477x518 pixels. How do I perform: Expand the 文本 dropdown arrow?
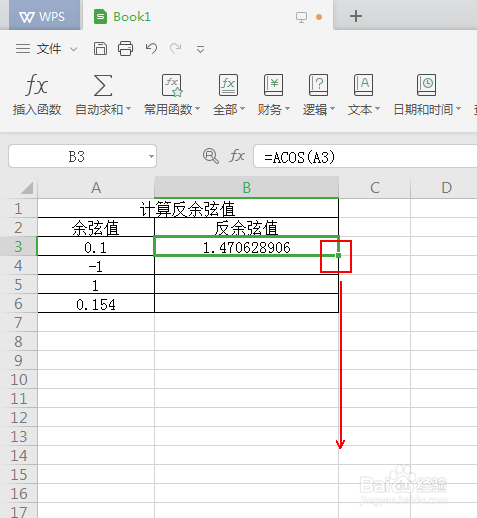377,109
